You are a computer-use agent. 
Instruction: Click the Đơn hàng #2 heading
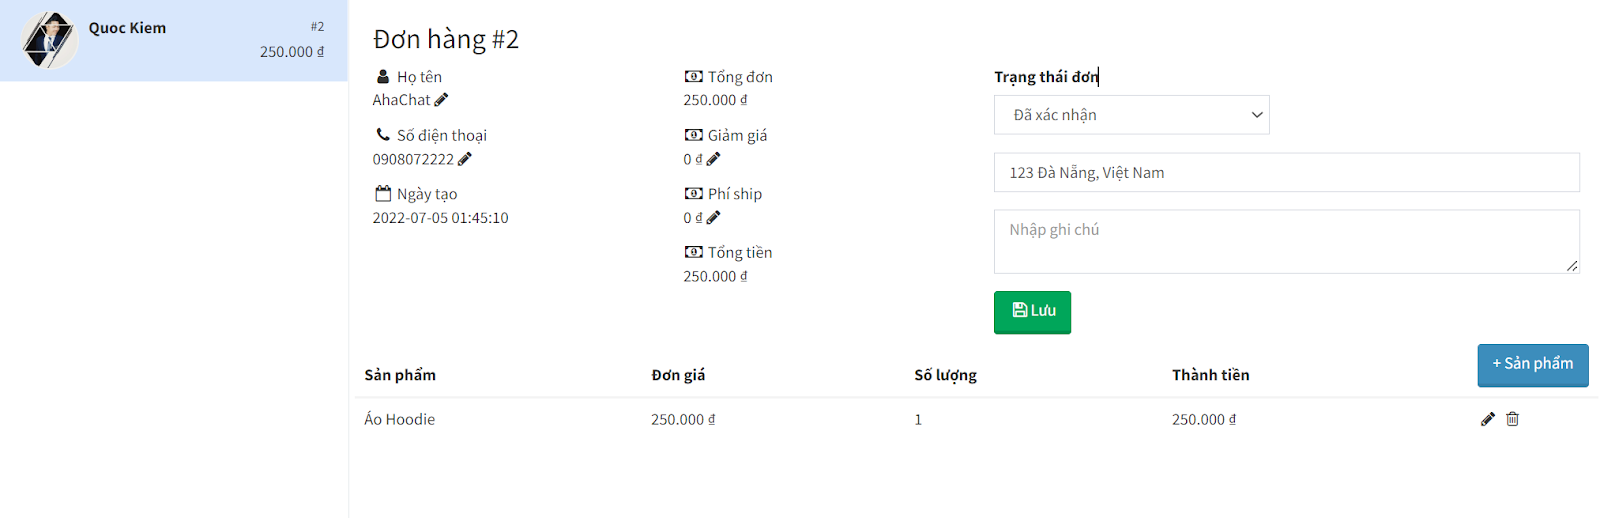446,39
